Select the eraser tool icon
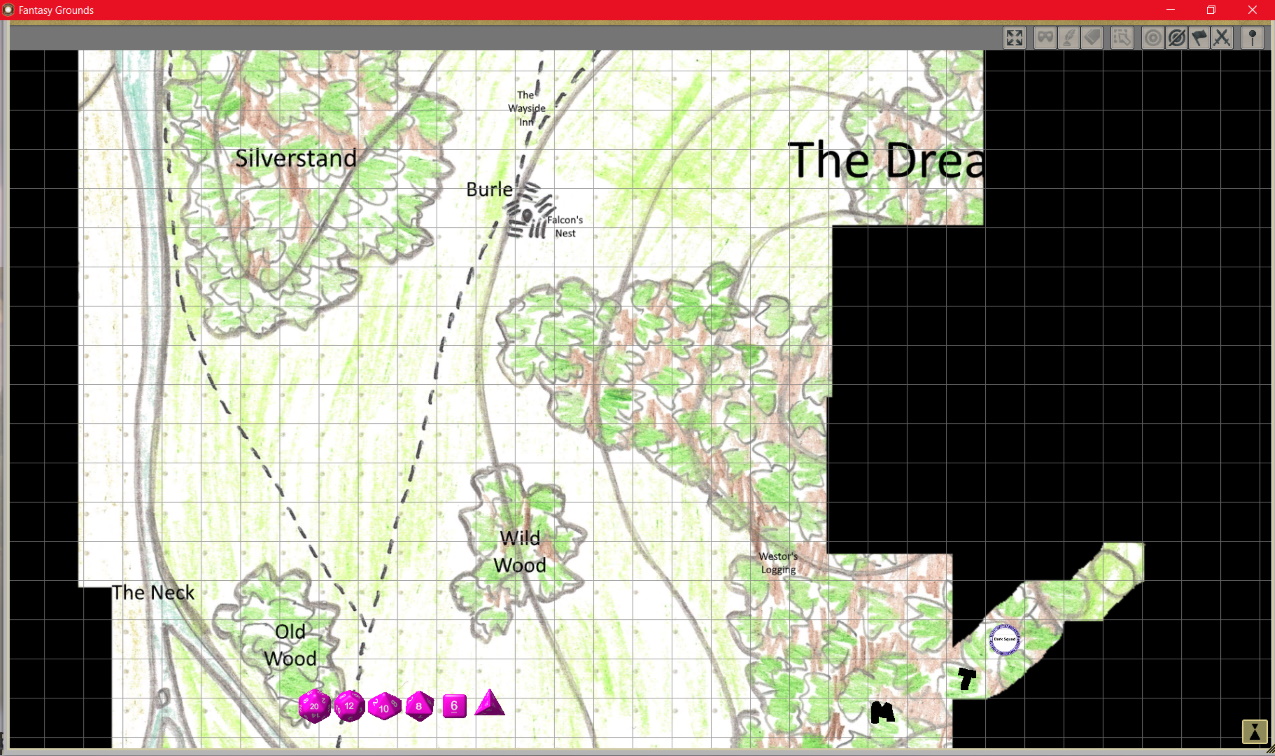This screenshot has width=1275, height=756. (1091, 38)
